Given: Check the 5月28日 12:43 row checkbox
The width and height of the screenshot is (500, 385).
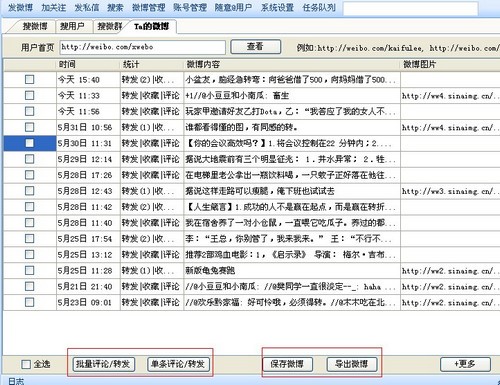Looking at the screenshot, I should coord(30,191).
